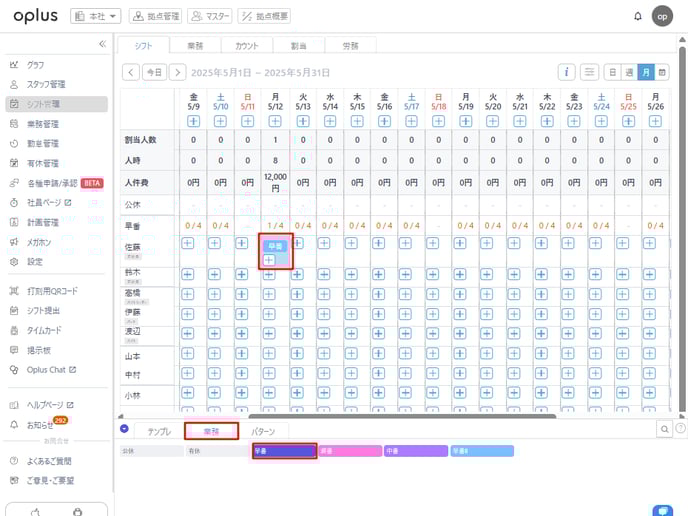Open the chat bubble icon at bottom right

coord(660,508)
